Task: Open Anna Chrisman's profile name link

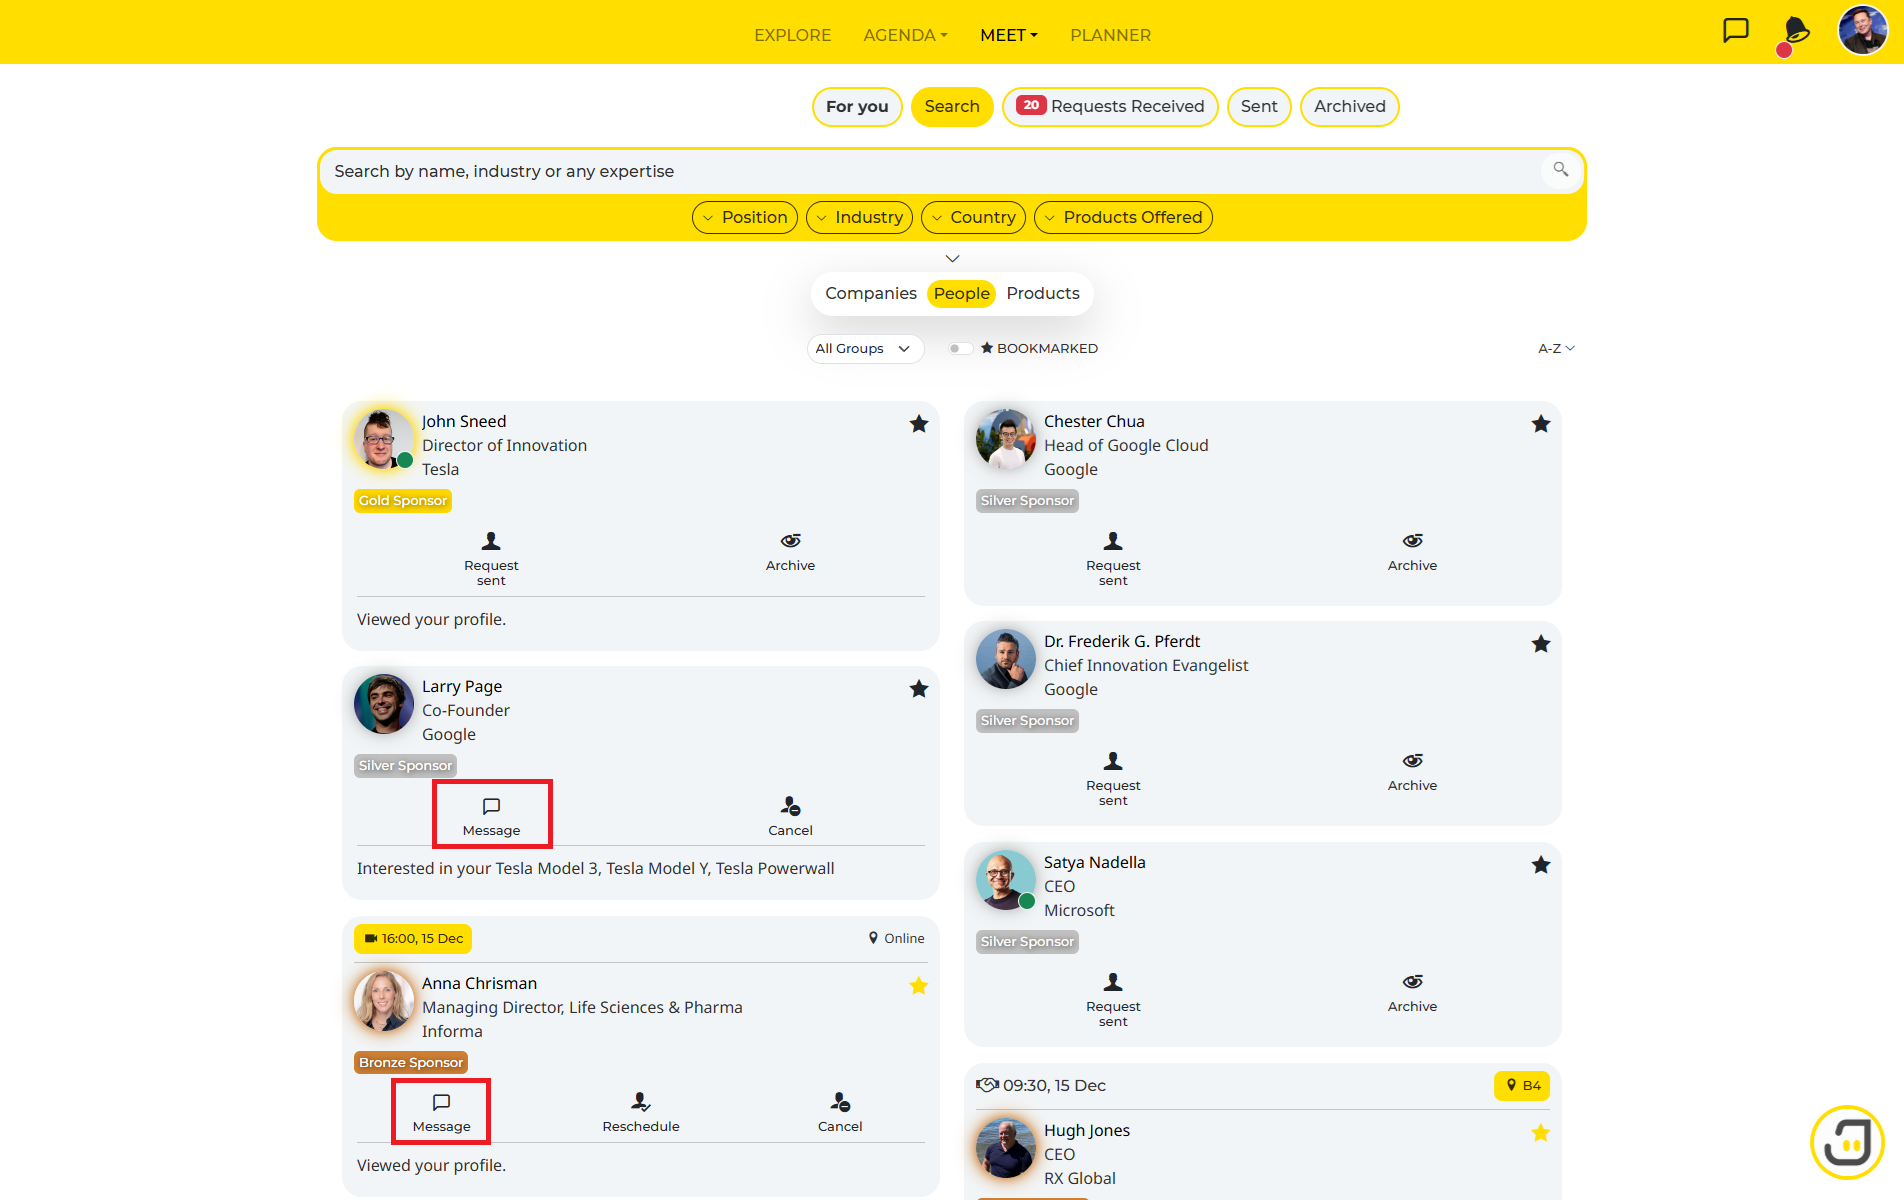Action: pos(479,983)
